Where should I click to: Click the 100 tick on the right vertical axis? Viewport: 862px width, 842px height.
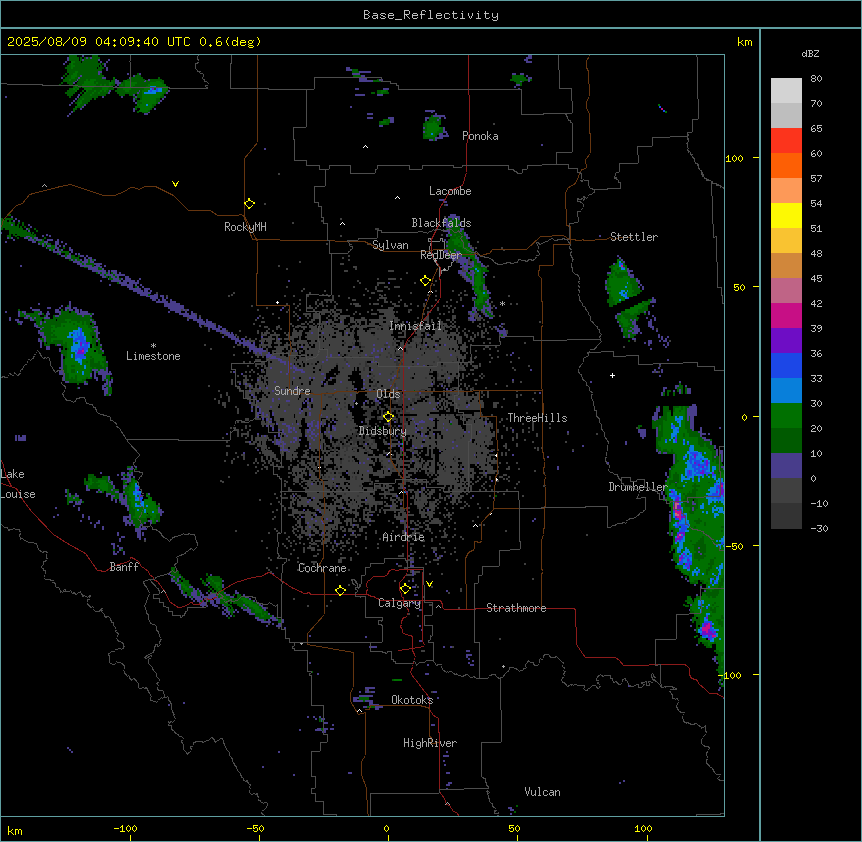[734, 158]
